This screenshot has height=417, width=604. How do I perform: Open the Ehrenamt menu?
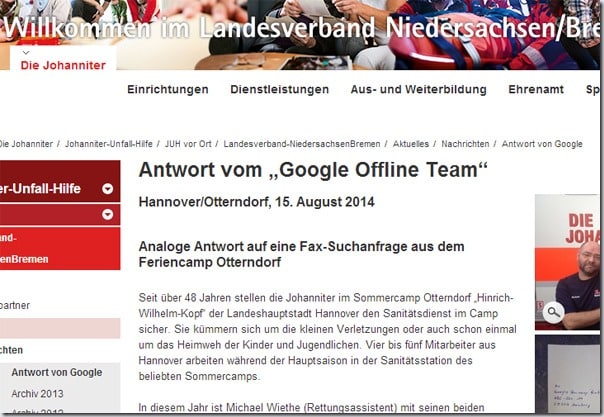pos(536,89)
